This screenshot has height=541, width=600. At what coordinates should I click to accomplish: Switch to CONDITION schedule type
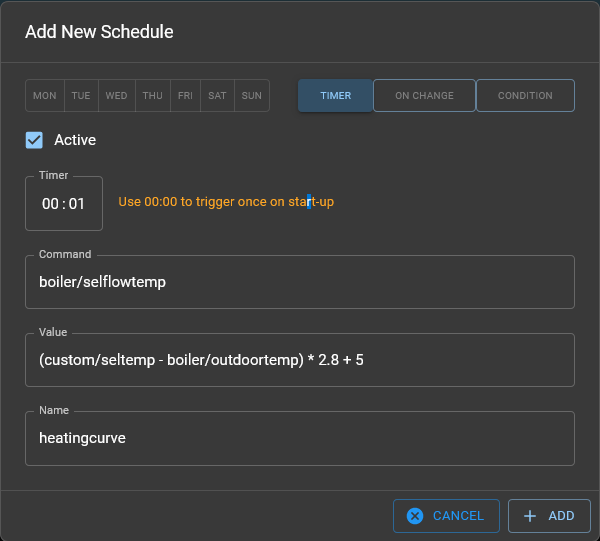(525, 96)
